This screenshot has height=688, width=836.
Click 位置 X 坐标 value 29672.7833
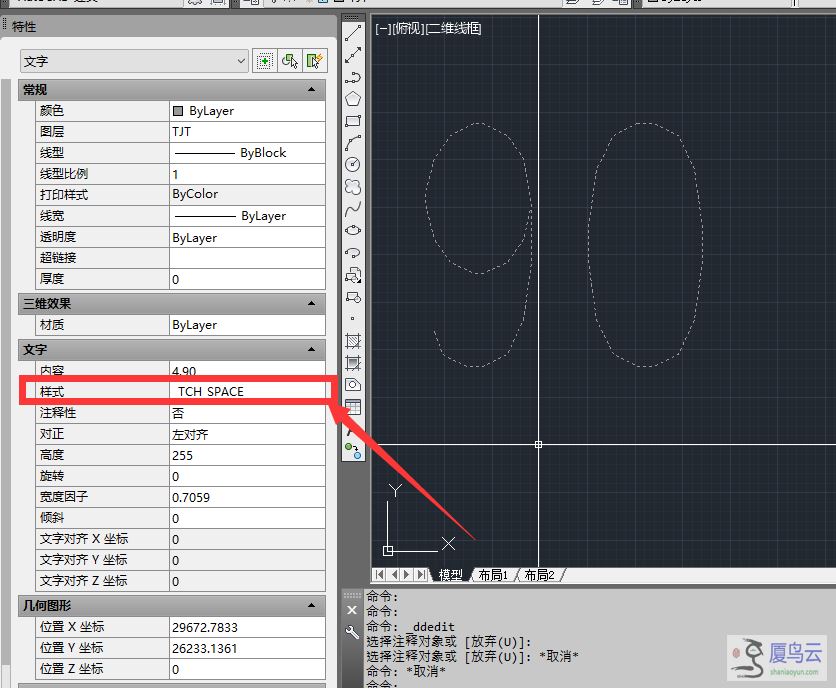click(x=247, y=627)
